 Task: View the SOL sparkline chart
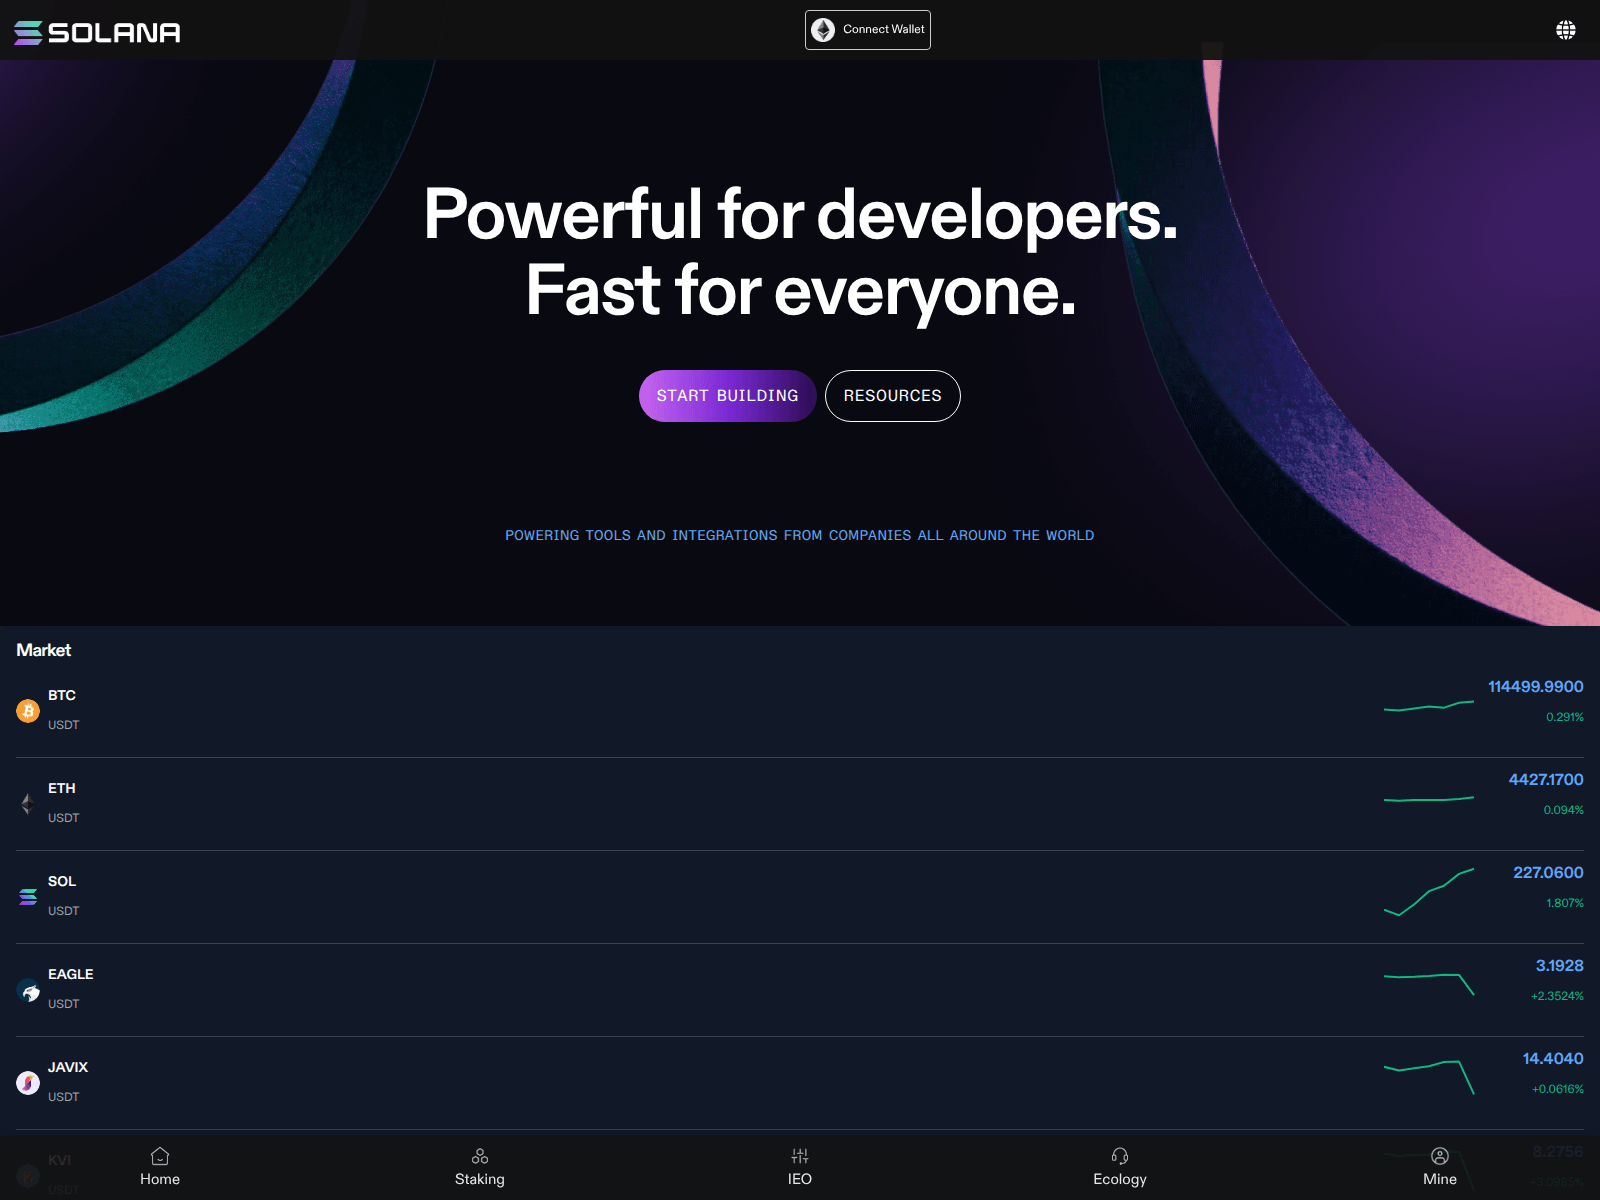tap(1429, 892)
